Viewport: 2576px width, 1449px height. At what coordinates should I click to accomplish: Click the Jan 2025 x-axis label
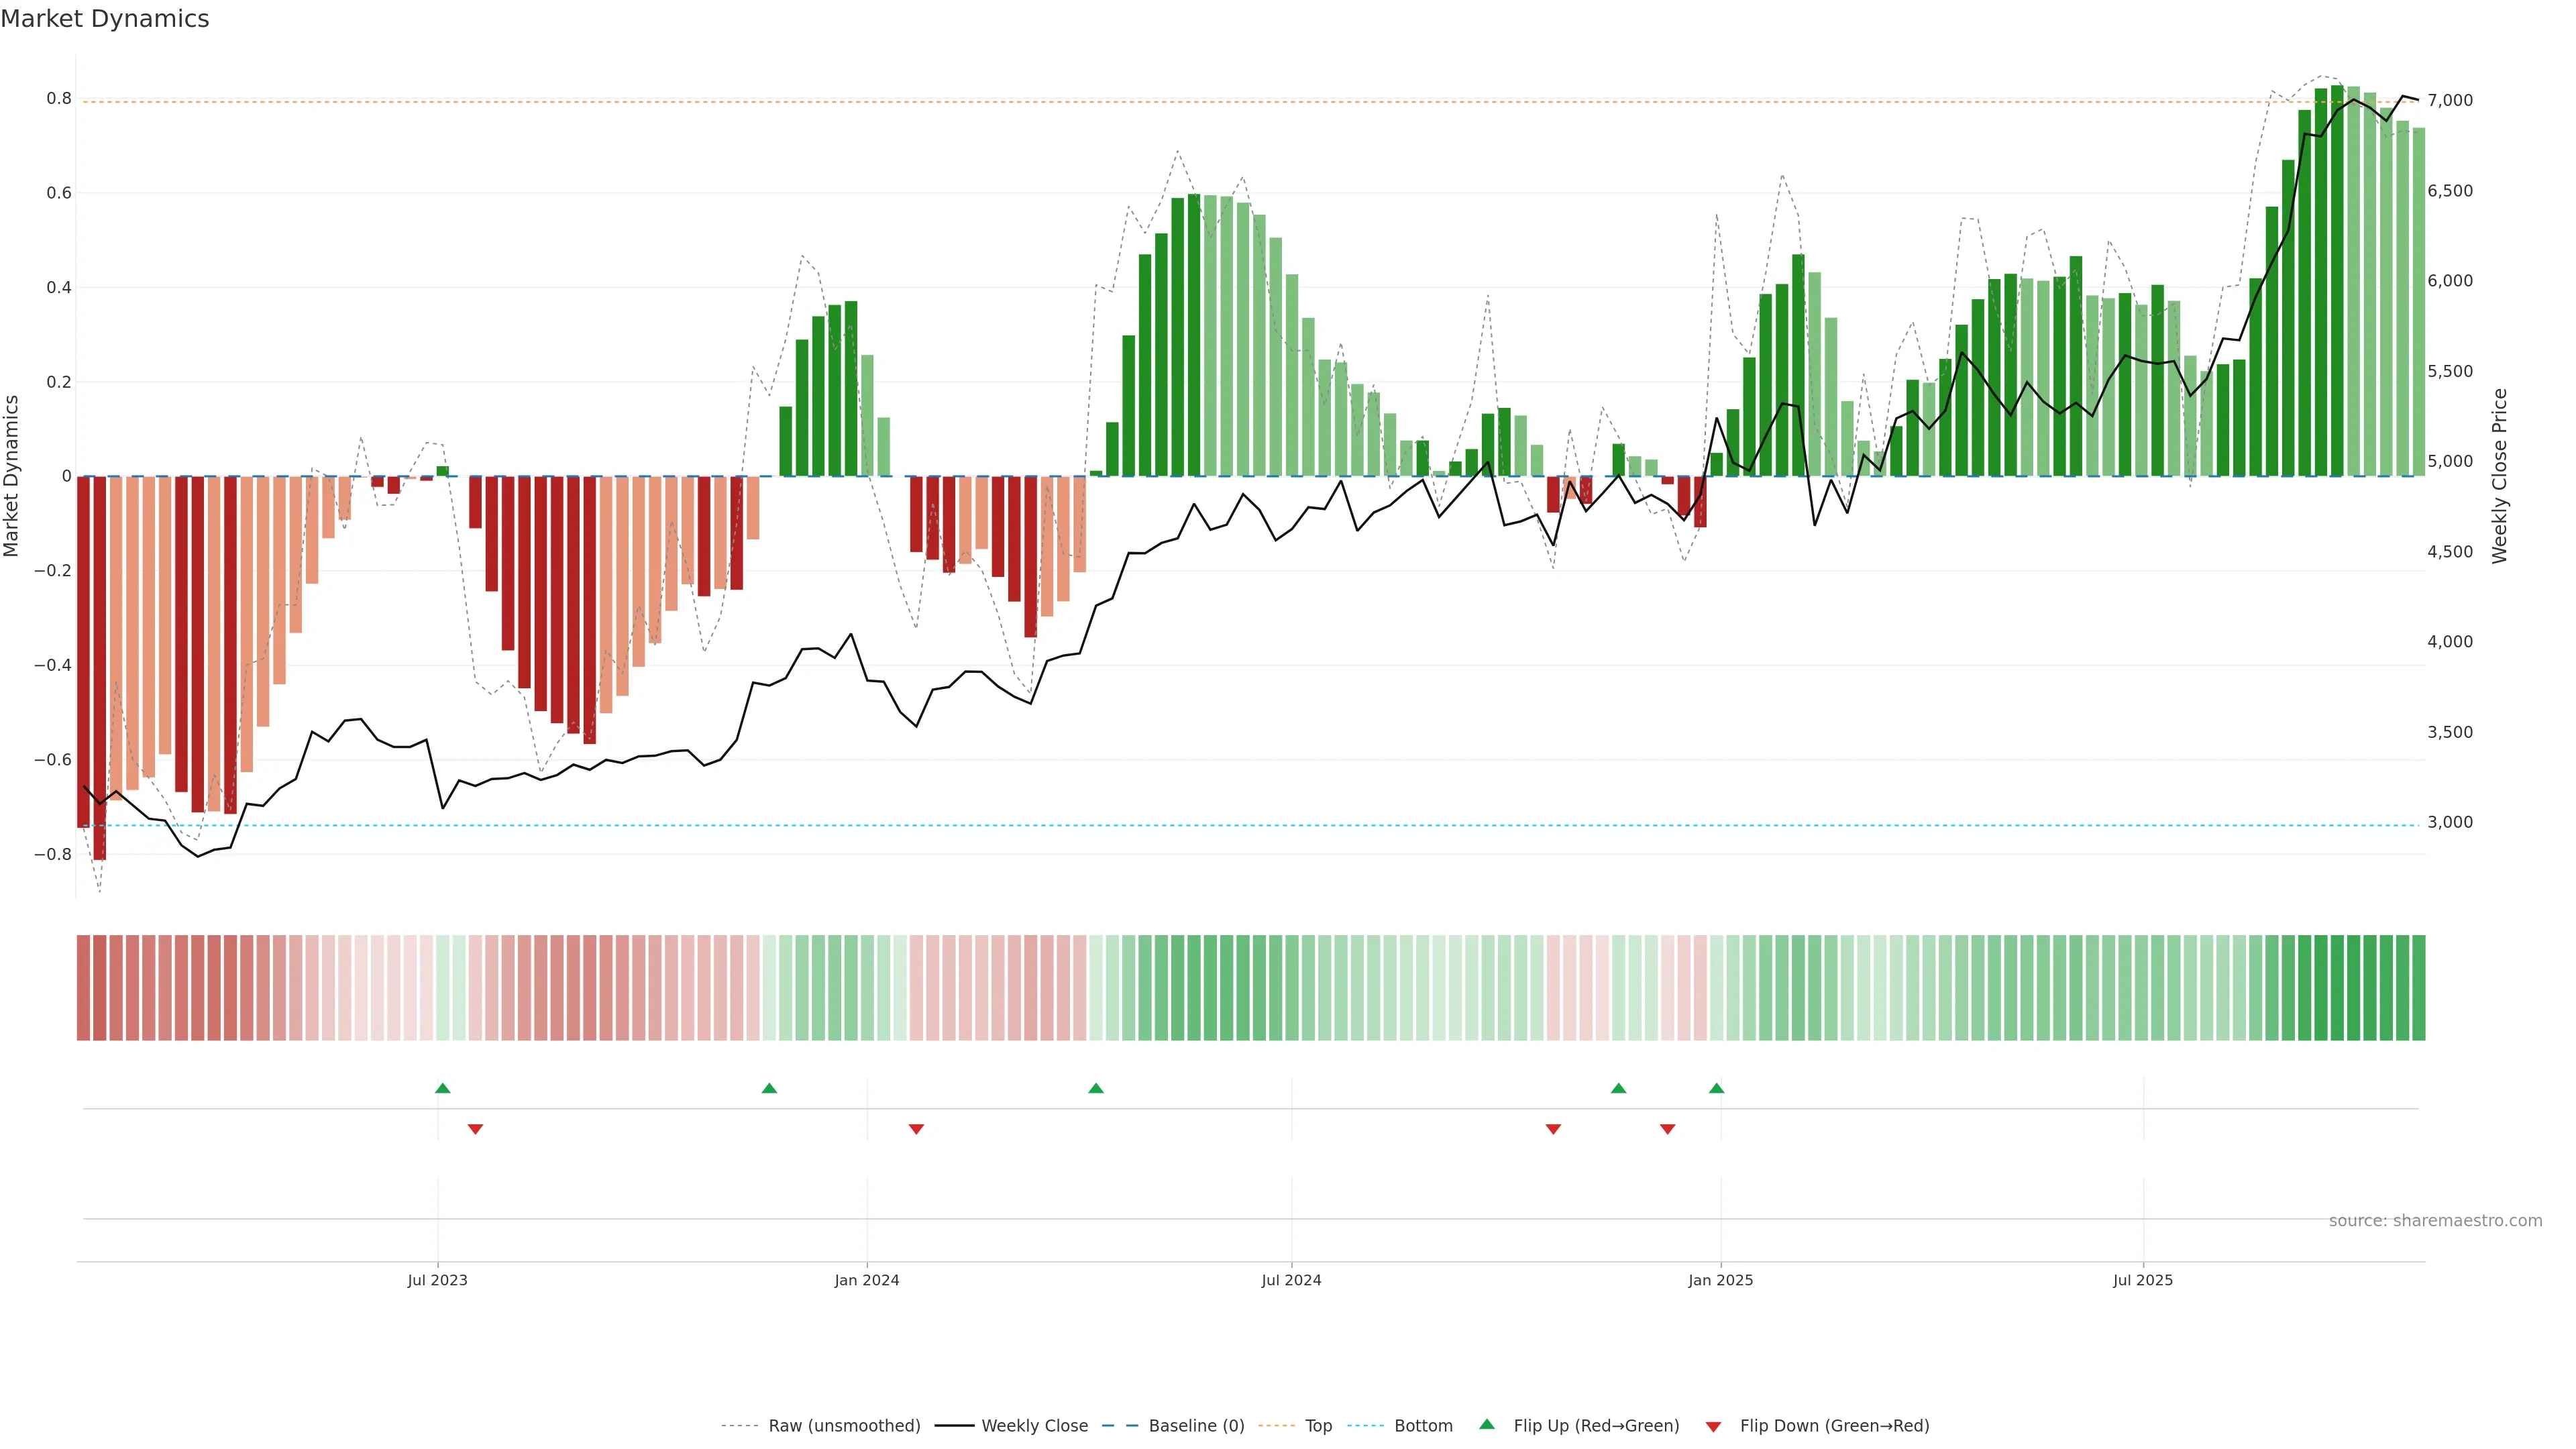pos(1720,1280)
